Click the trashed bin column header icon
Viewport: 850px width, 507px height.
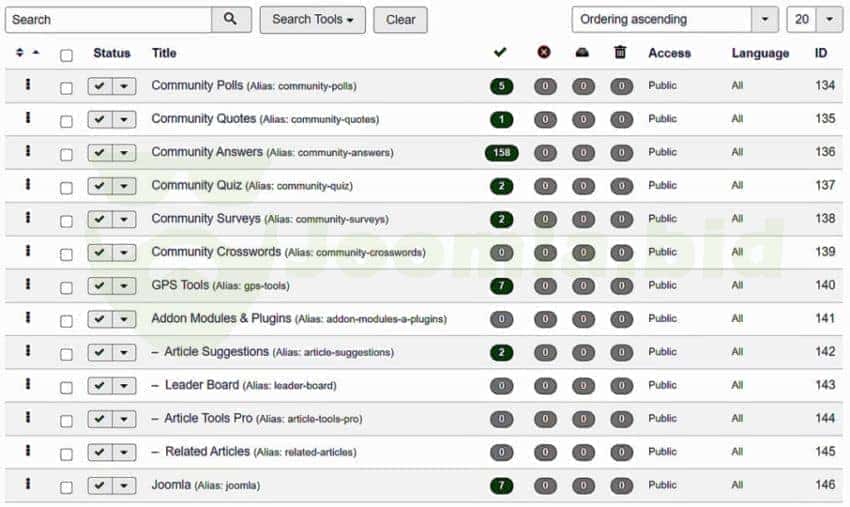tap(620, 53)
